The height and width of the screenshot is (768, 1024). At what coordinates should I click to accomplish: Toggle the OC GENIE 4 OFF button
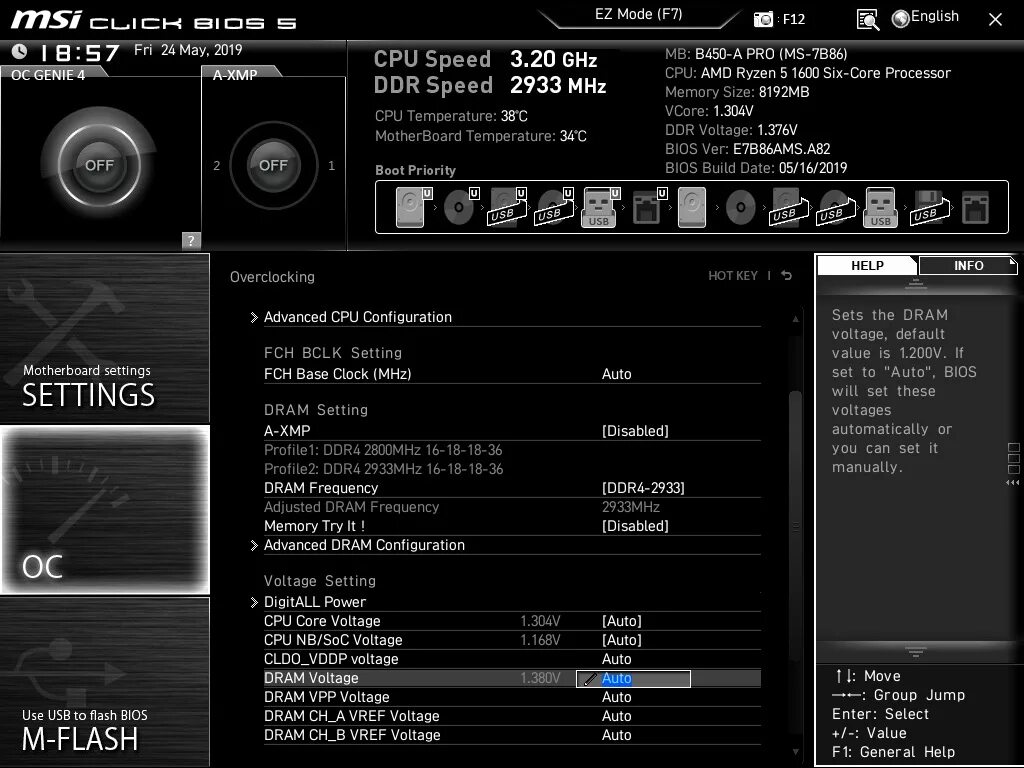click(99, 165)
